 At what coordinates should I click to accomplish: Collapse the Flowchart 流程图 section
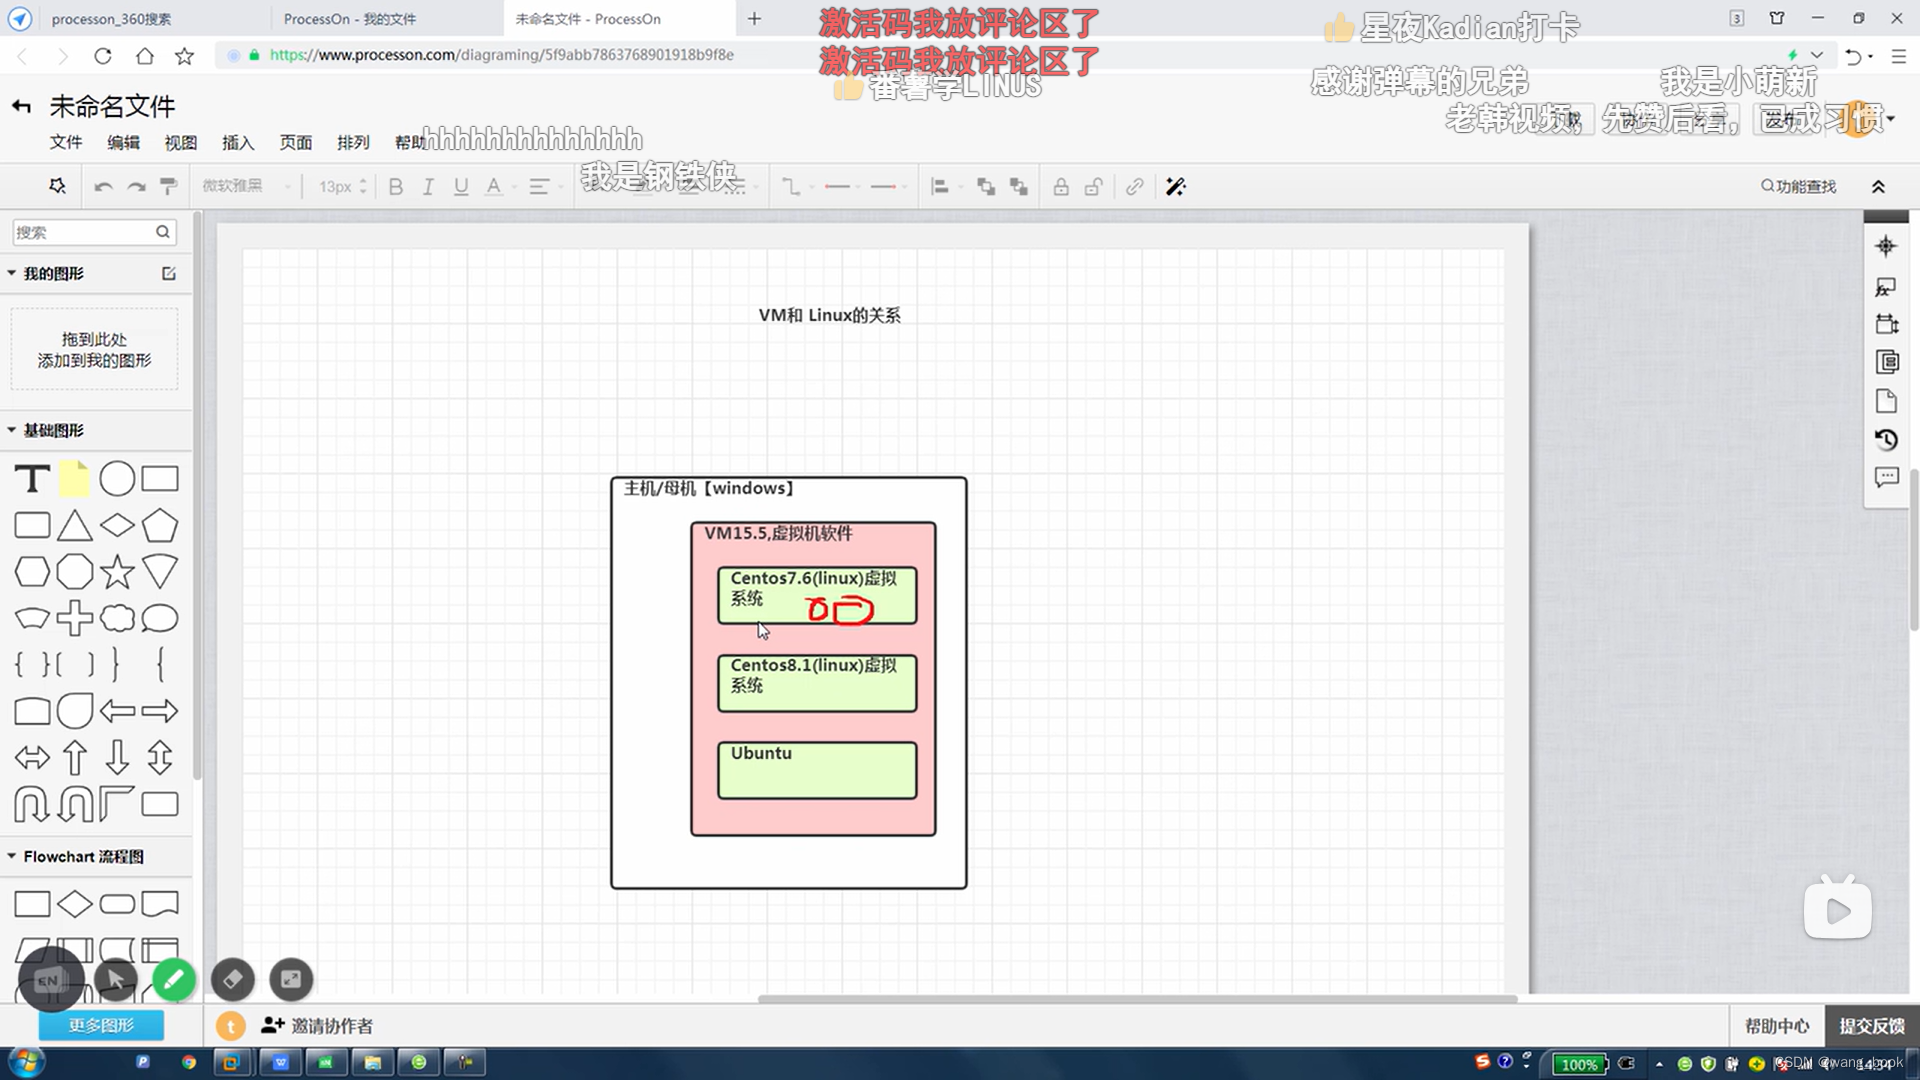(x=12, y=856)
